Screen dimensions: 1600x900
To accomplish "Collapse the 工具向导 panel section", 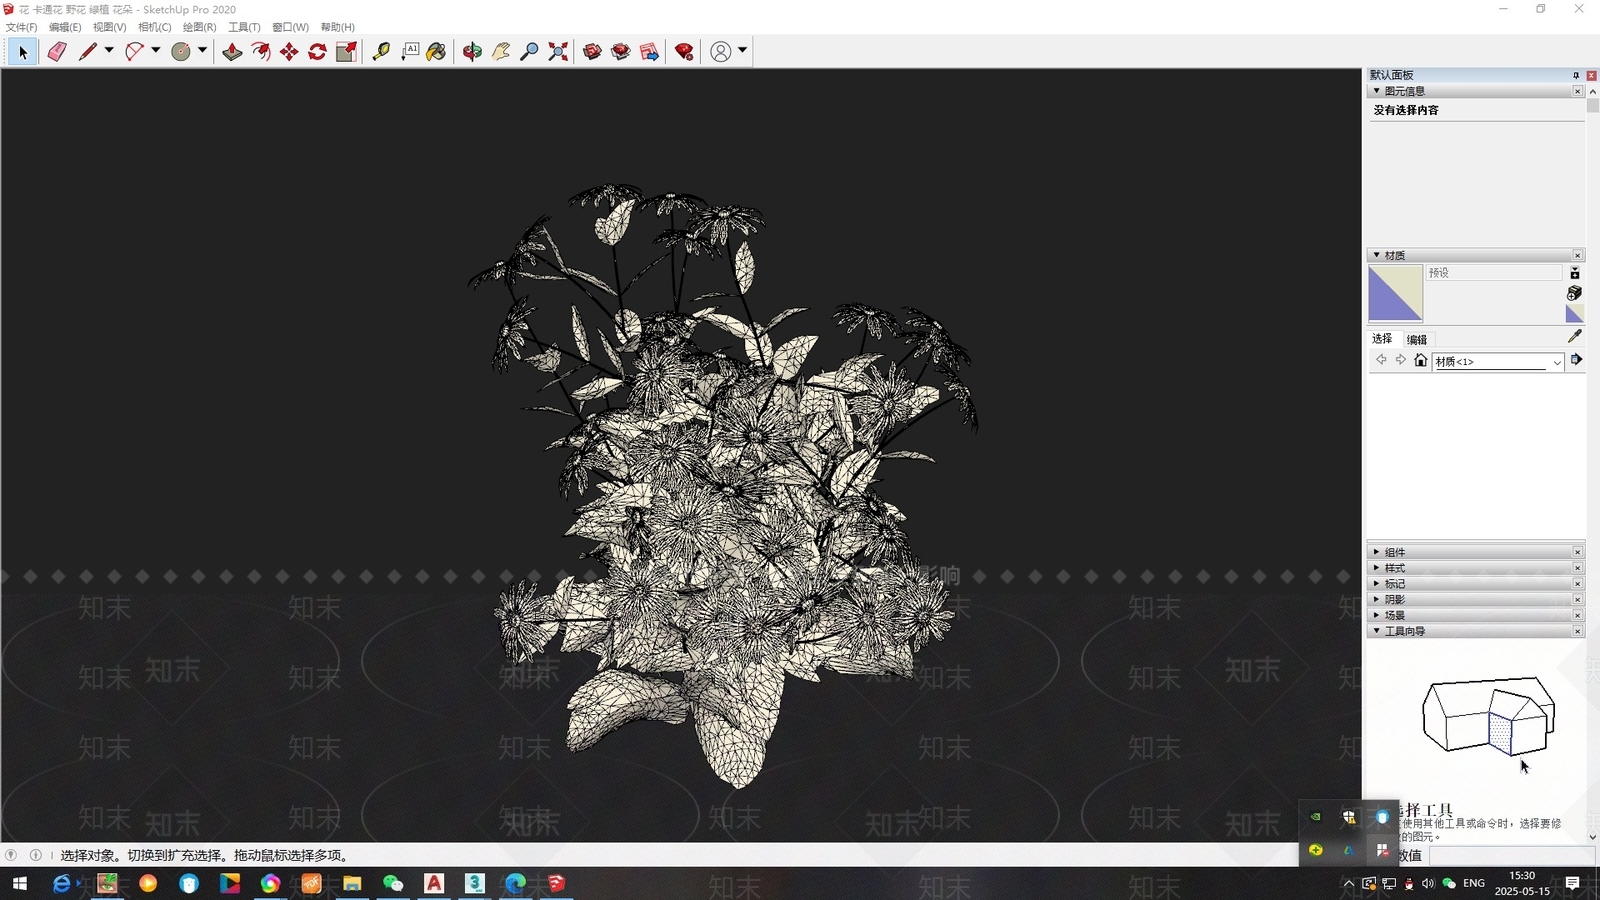I will point(1475,631).
